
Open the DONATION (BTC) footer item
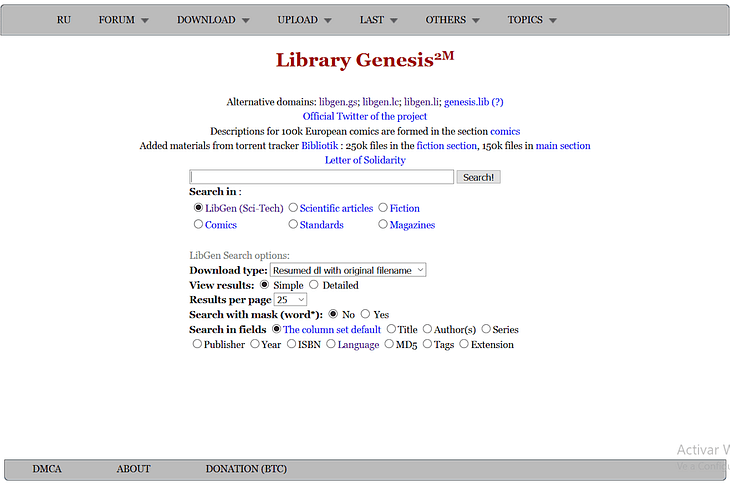[x=246, y=469]
